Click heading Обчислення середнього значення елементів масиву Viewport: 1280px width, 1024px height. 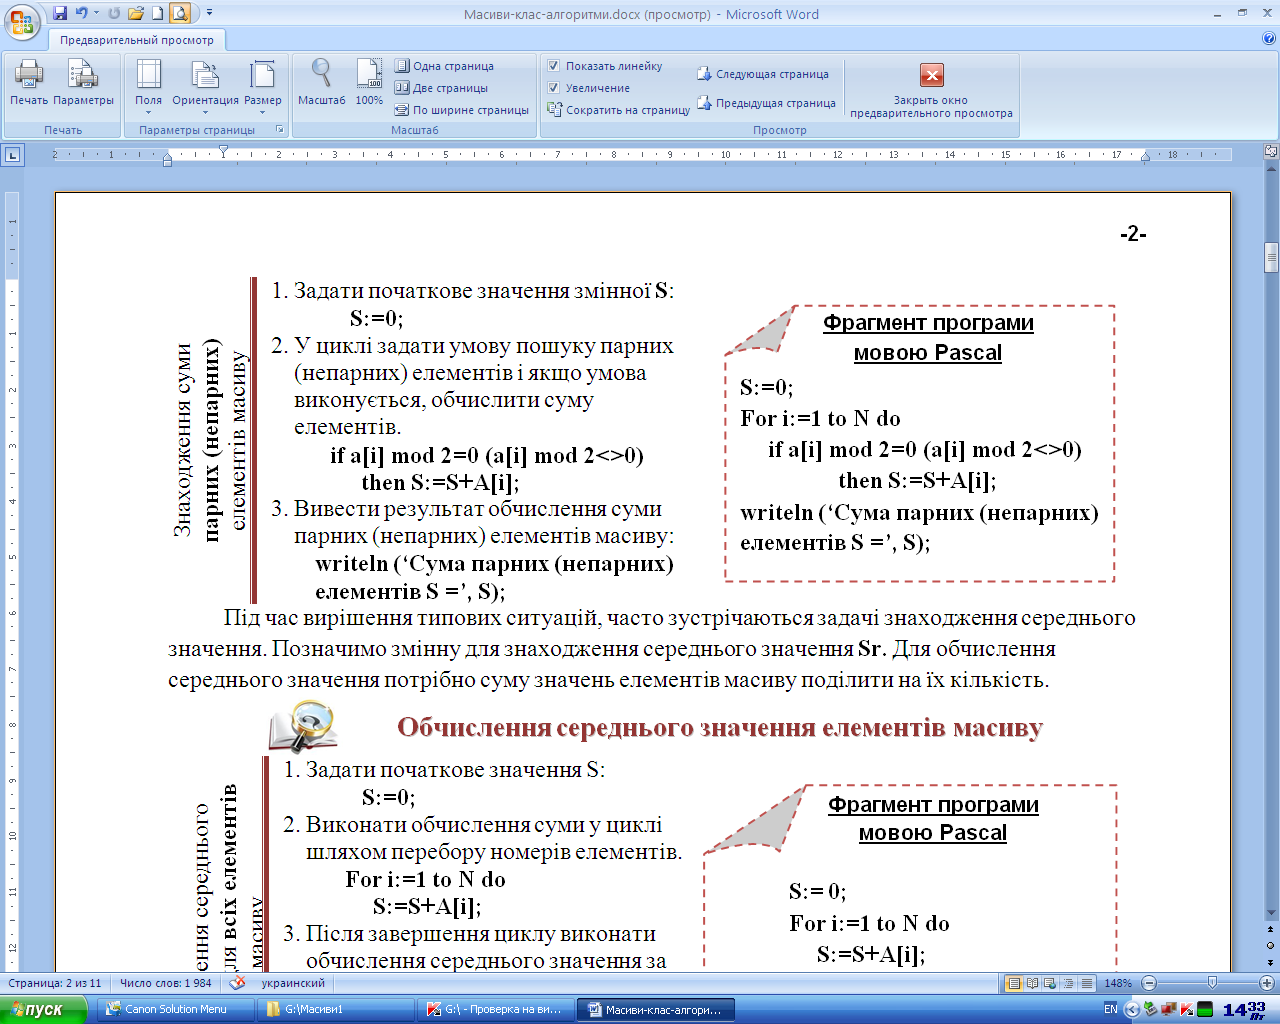[x=720, y=727]
